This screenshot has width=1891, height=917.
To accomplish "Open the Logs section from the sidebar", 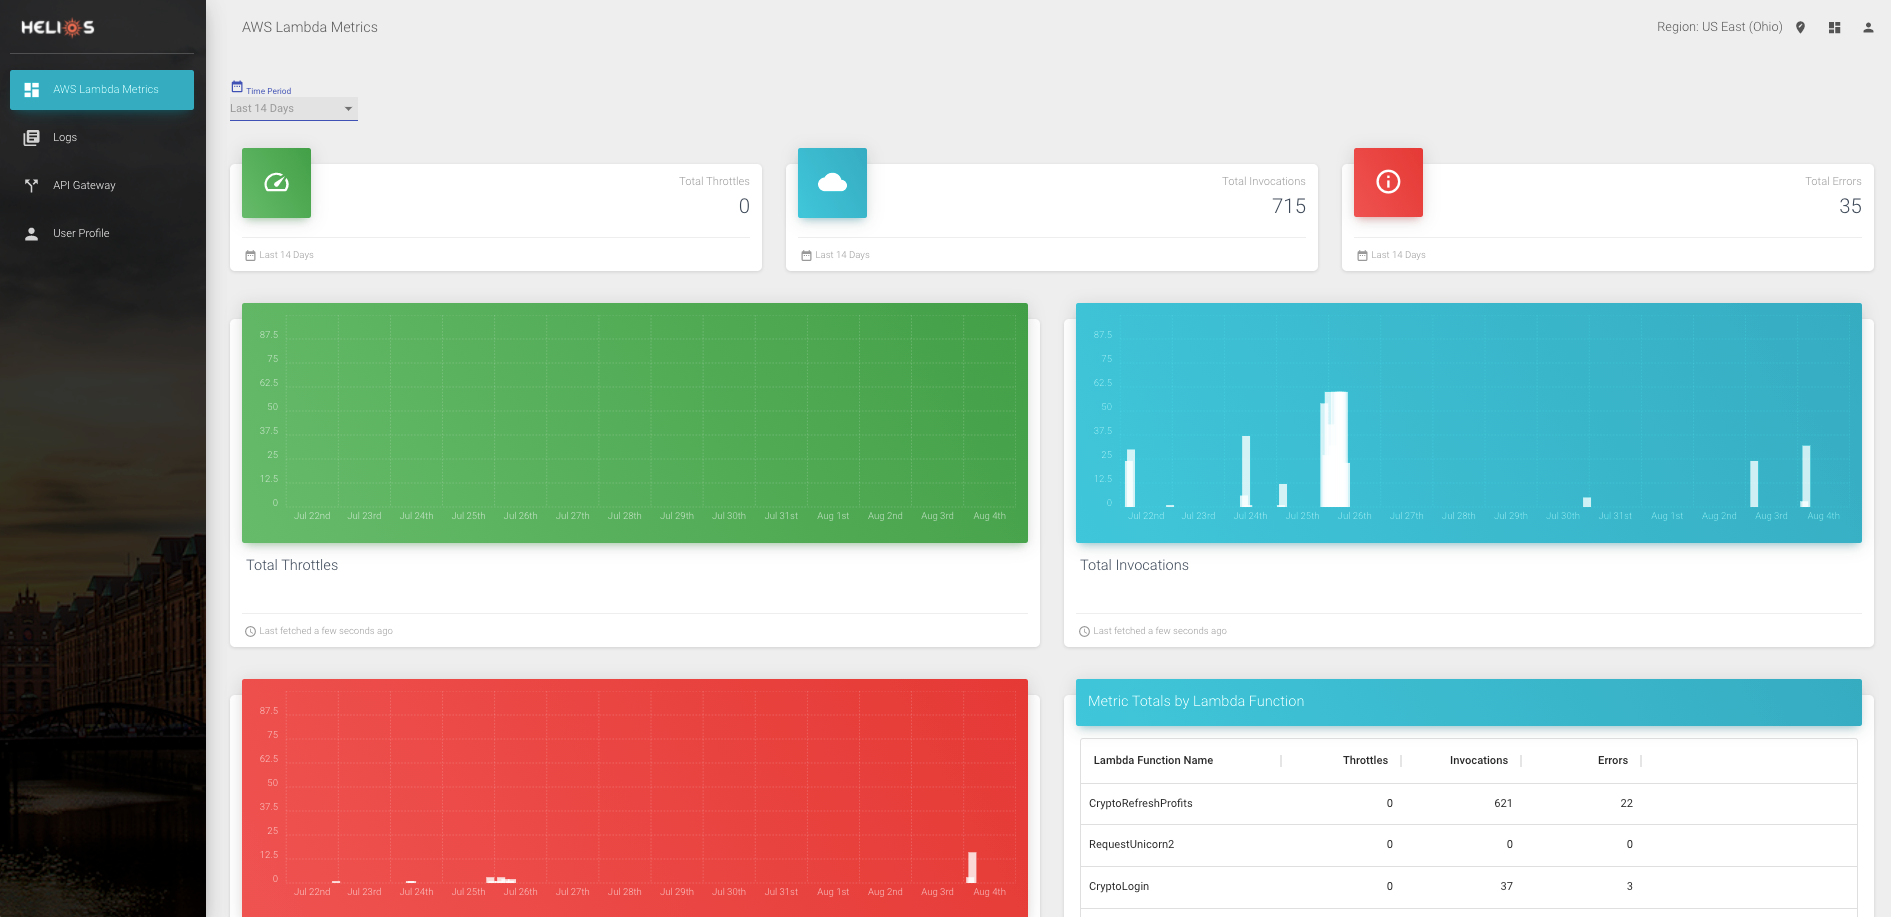I will coord(65,137).
